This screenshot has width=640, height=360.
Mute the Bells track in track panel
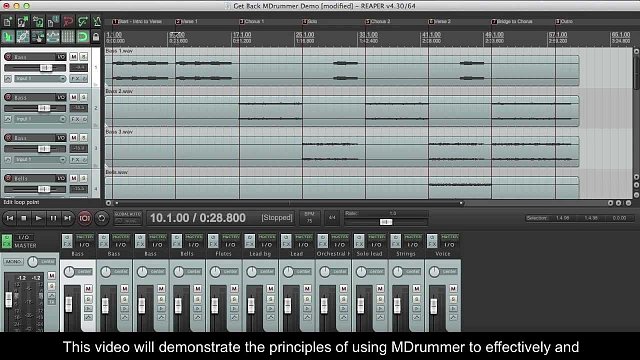pyautogui.click(x=73, y=178)
